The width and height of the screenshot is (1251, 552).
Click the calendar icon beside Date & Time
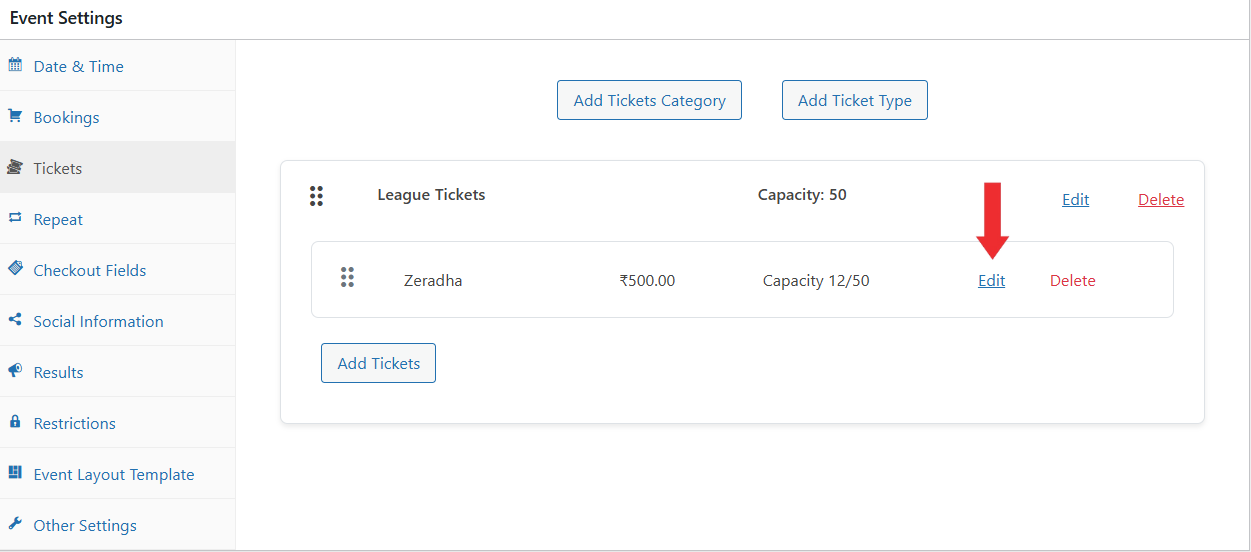coord(15,66)
